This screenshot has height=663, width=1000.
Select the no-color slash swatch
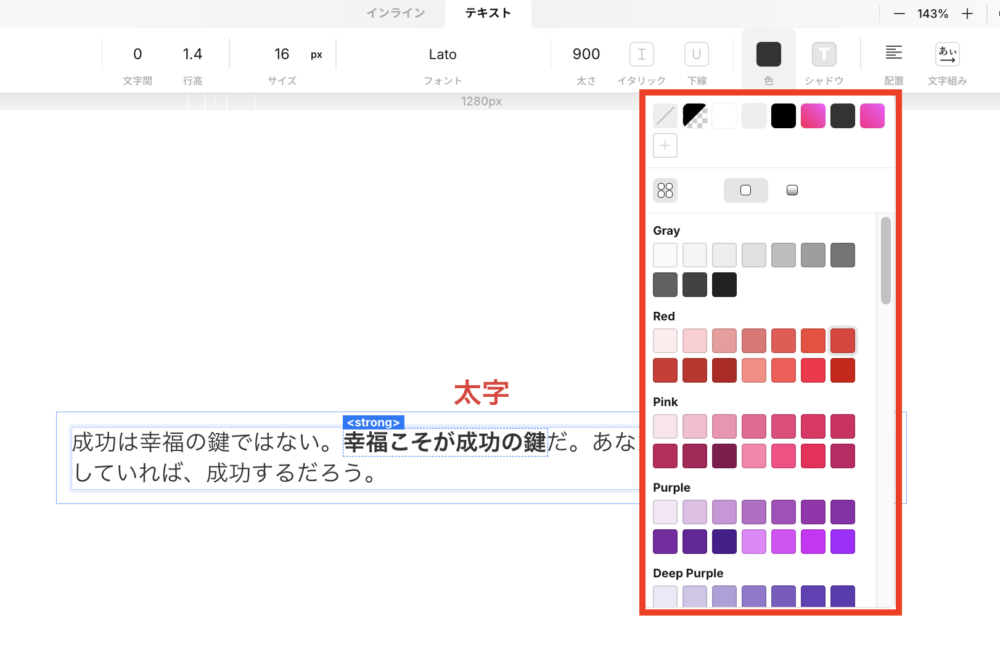click(665, 116)
